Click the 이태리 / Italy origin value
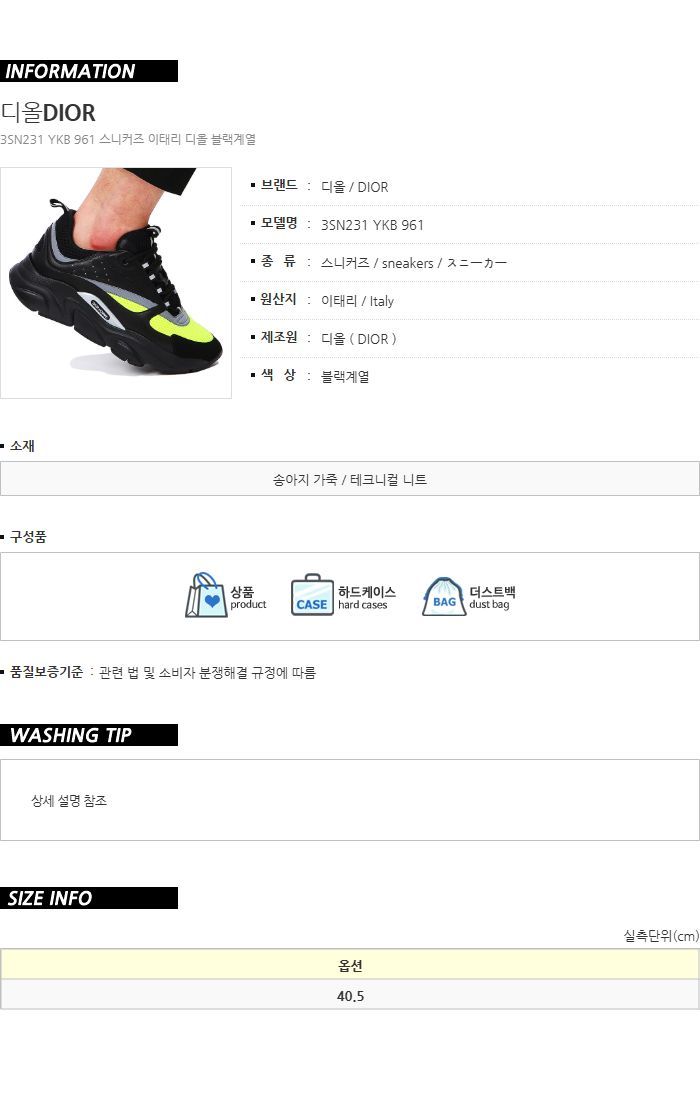The image size is (700, 1095). pos(357,301)
